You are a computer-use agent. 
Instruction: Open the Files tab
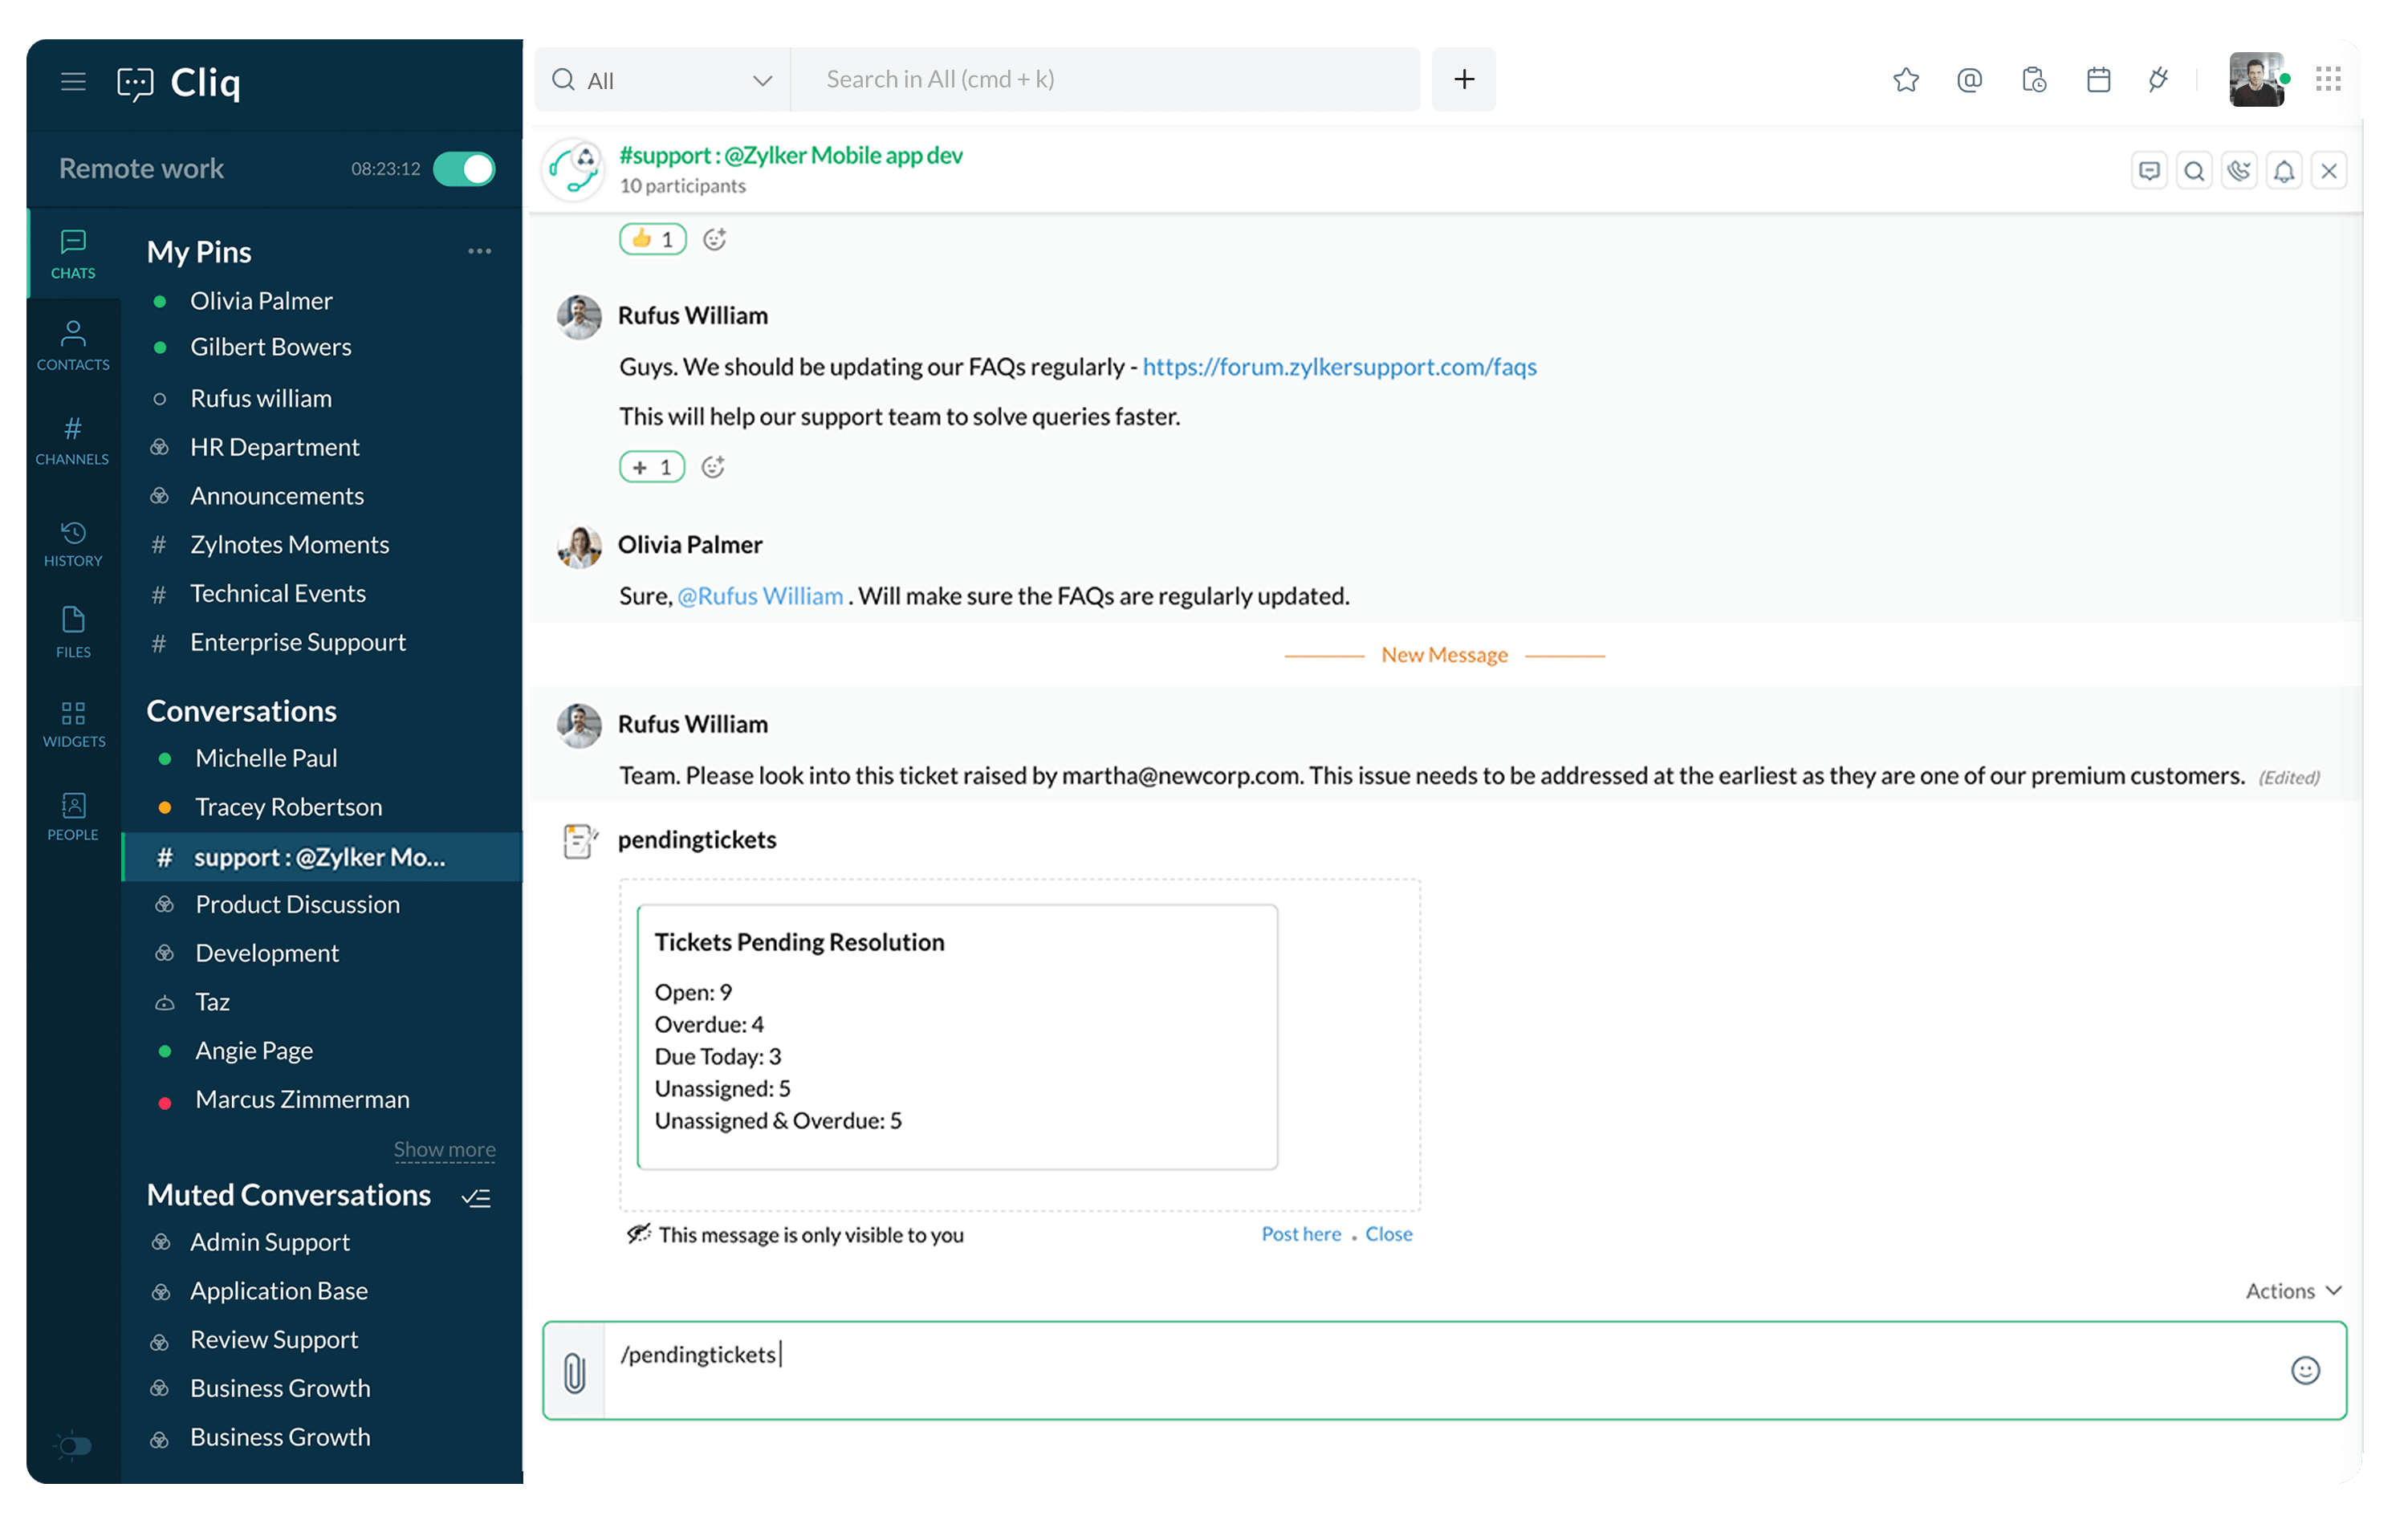[x=73, y=632]
